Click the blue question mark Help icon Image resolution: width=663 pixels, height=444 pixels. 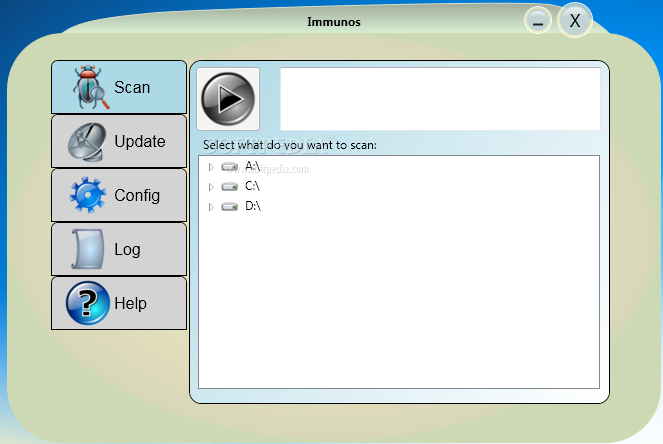click(x=87, y=303)
